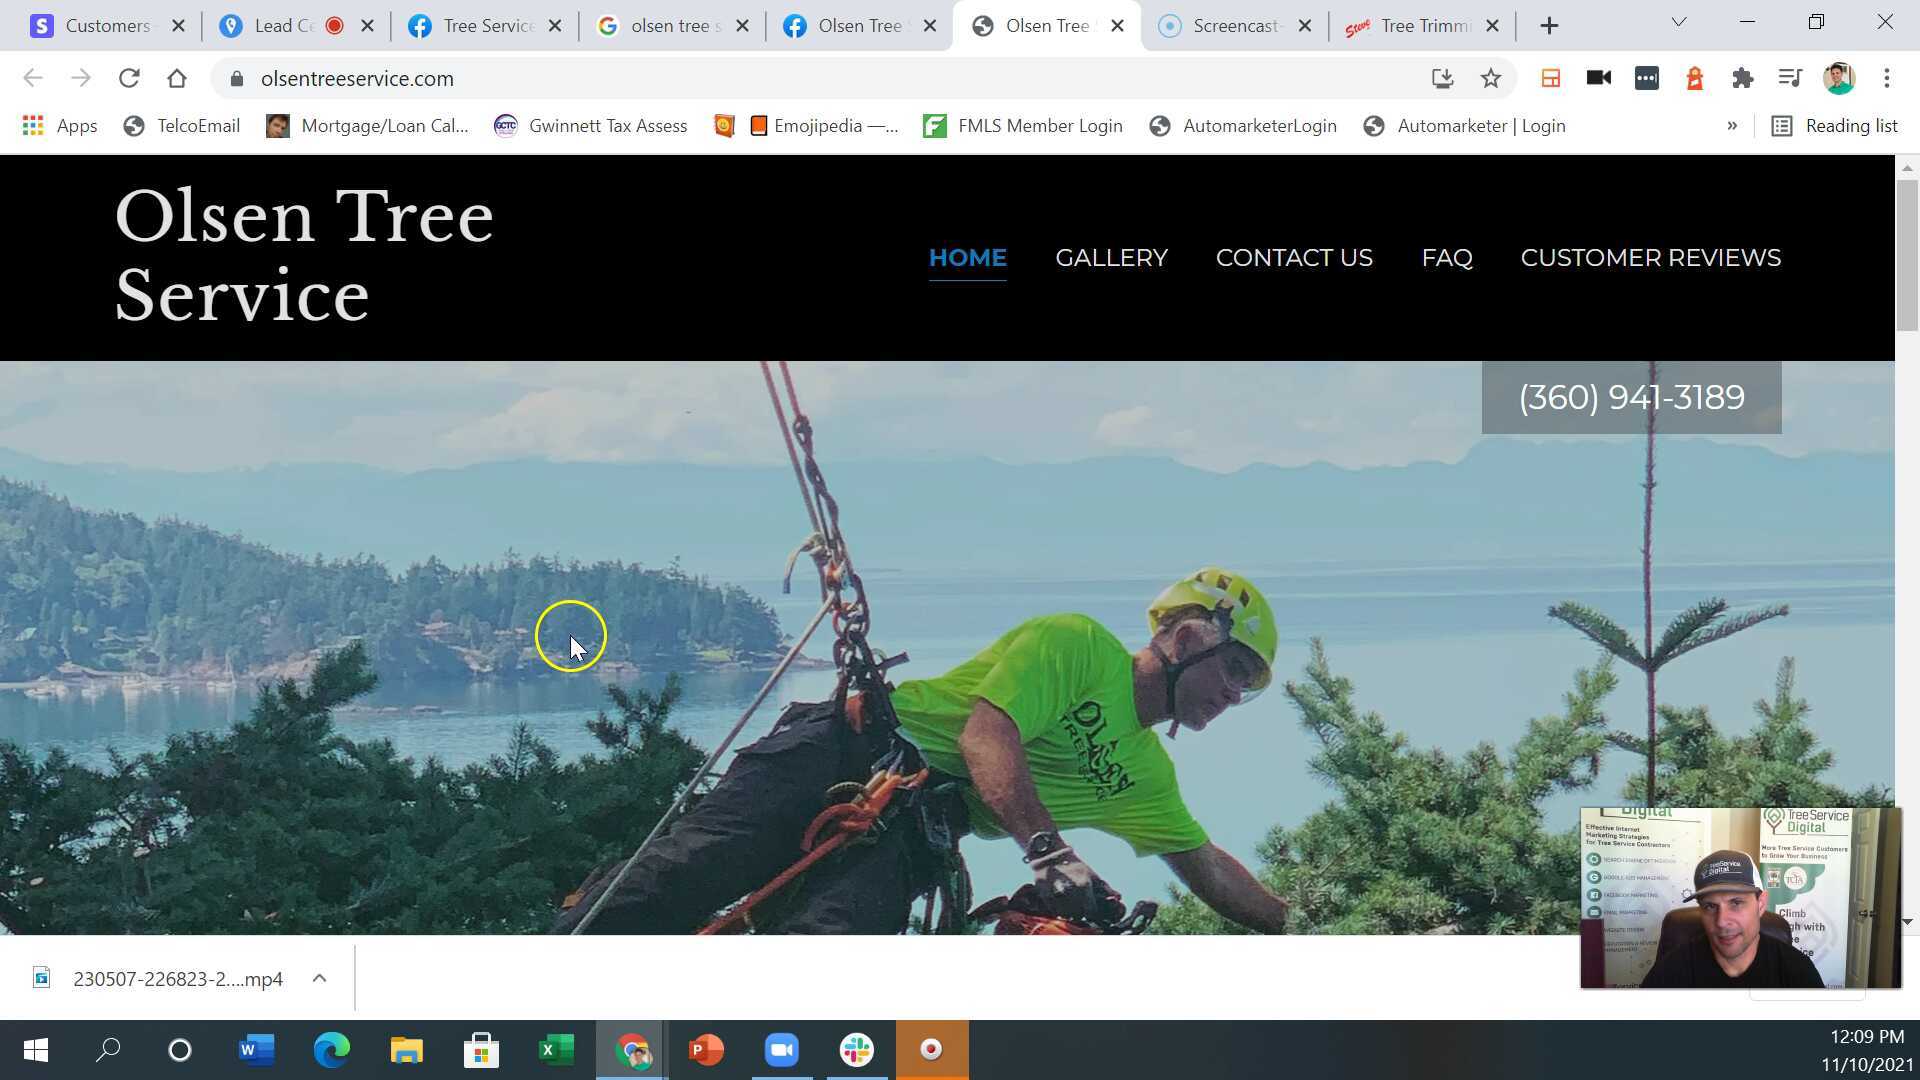Open Microsoft Edge from the taskbar
Image resolution: width=1920 pixels, height=1080 pixels.
click(331, 1050)
